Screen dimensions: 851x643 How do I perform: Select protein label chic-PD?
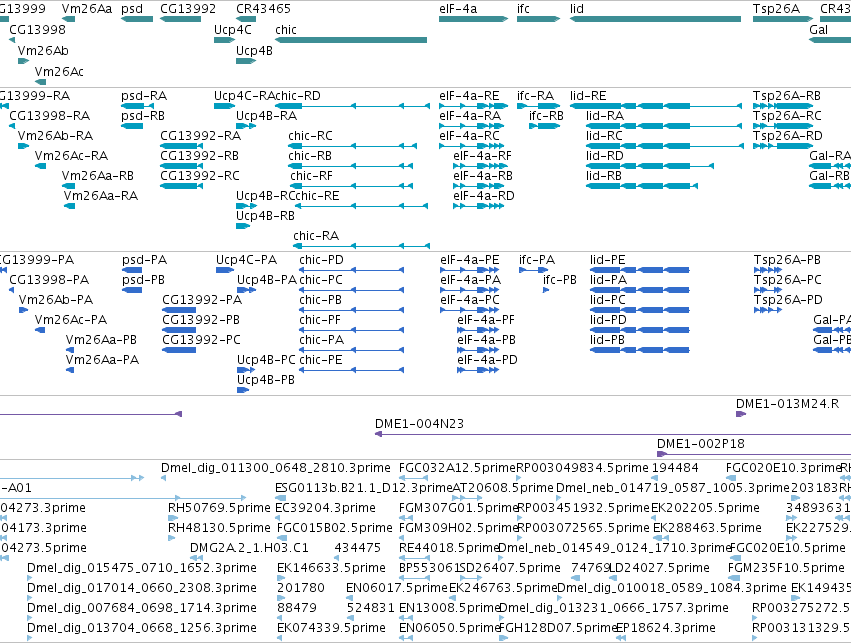(x=321, y=260)
